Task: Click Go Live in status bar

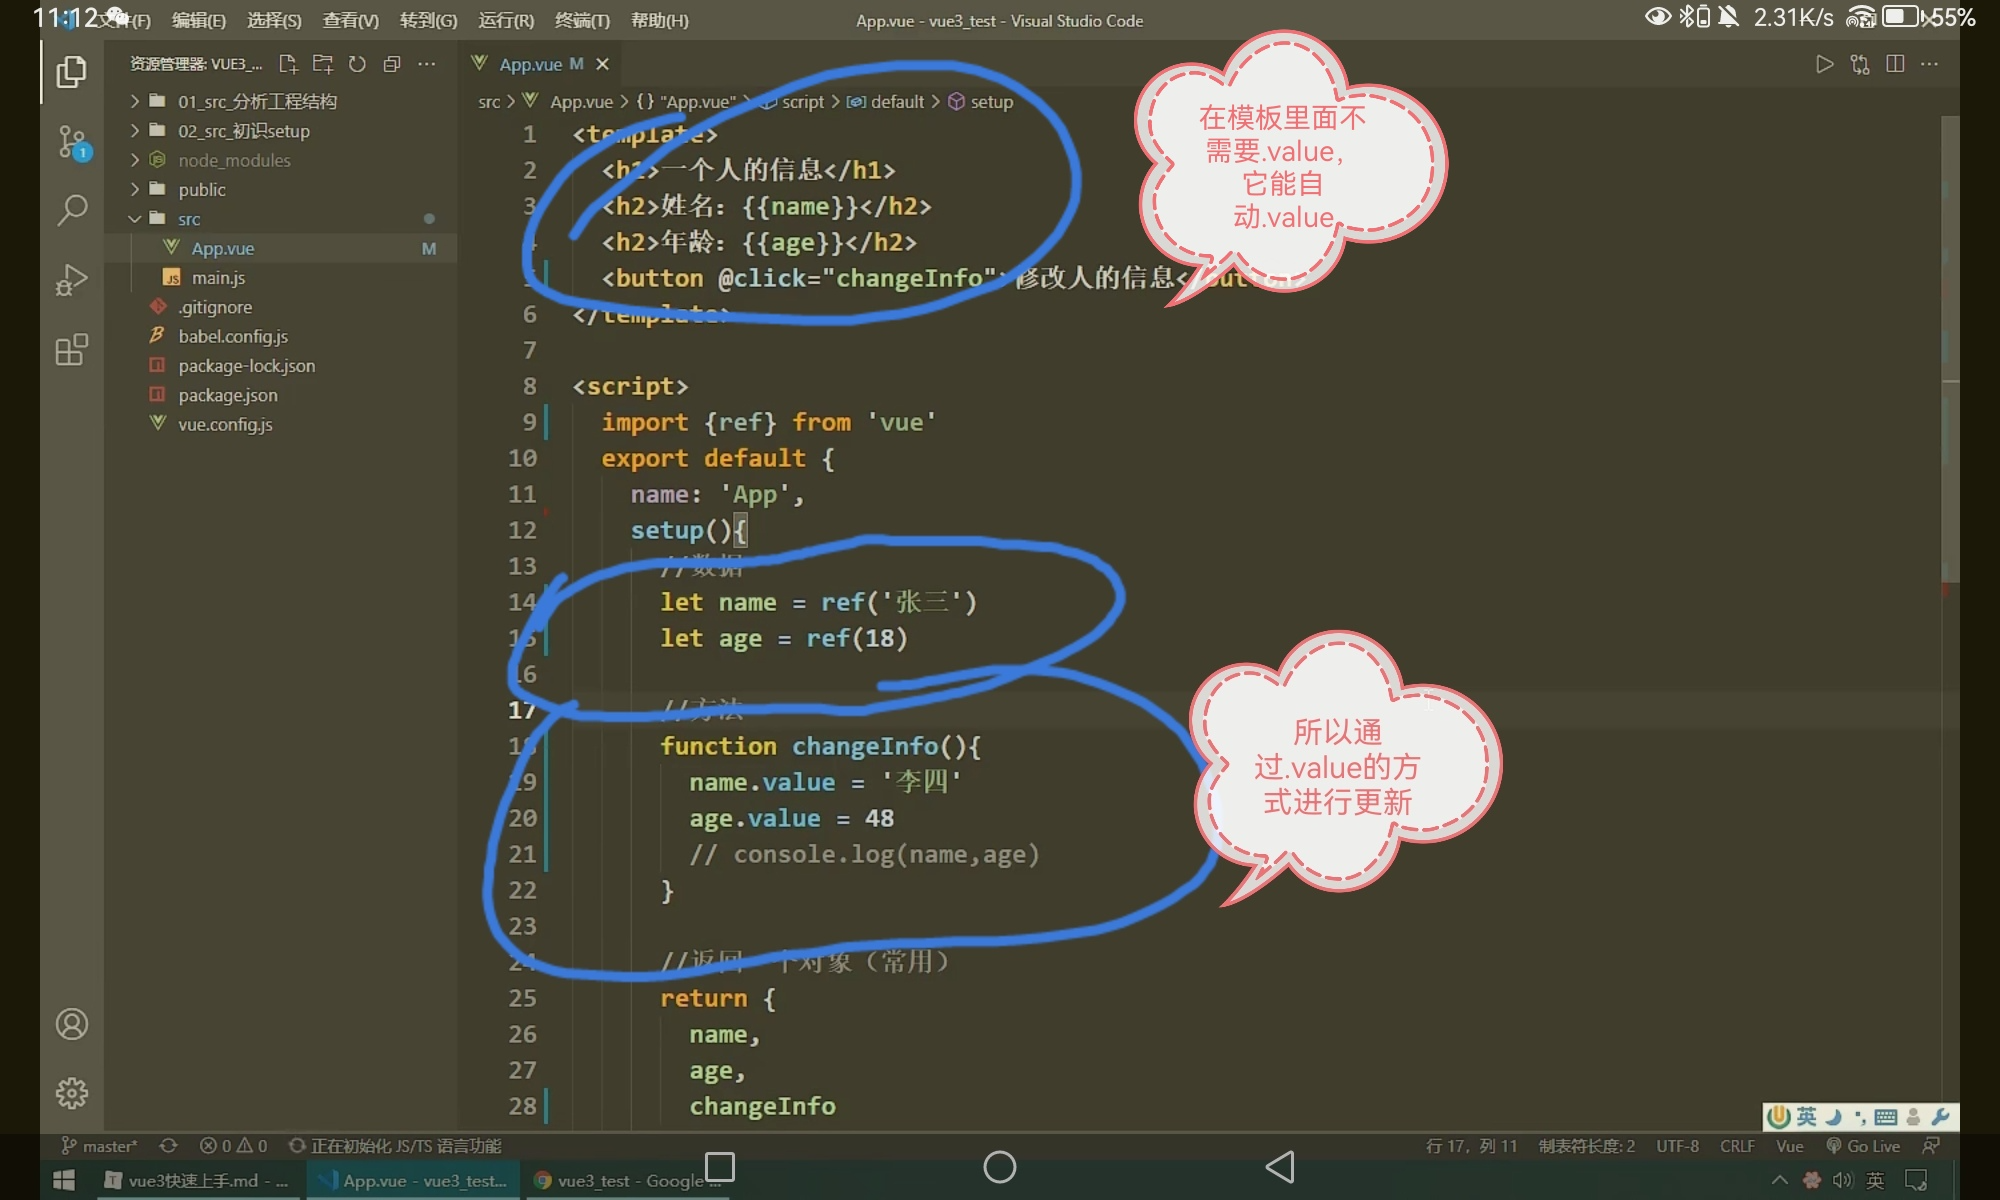Action: (x=1863, y=1146)
